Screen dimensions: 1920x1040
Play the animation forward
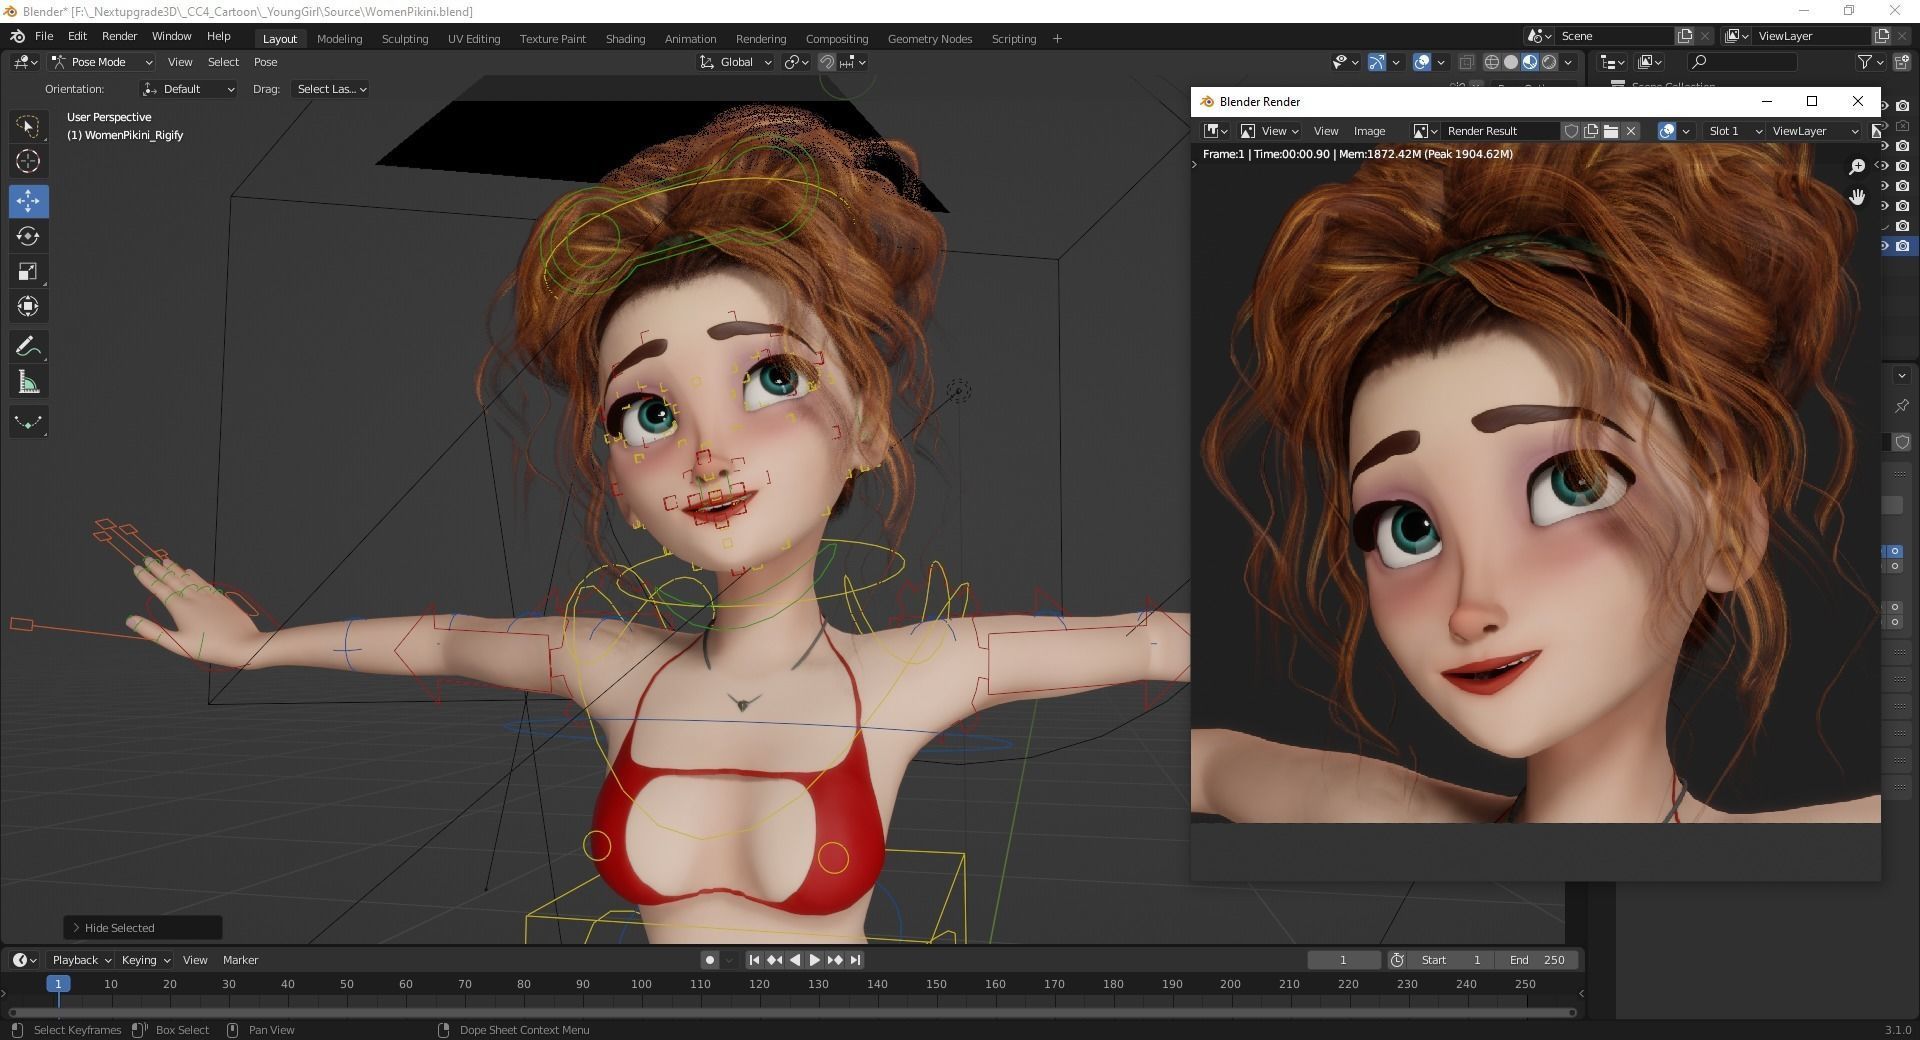[x=814, y=960]
